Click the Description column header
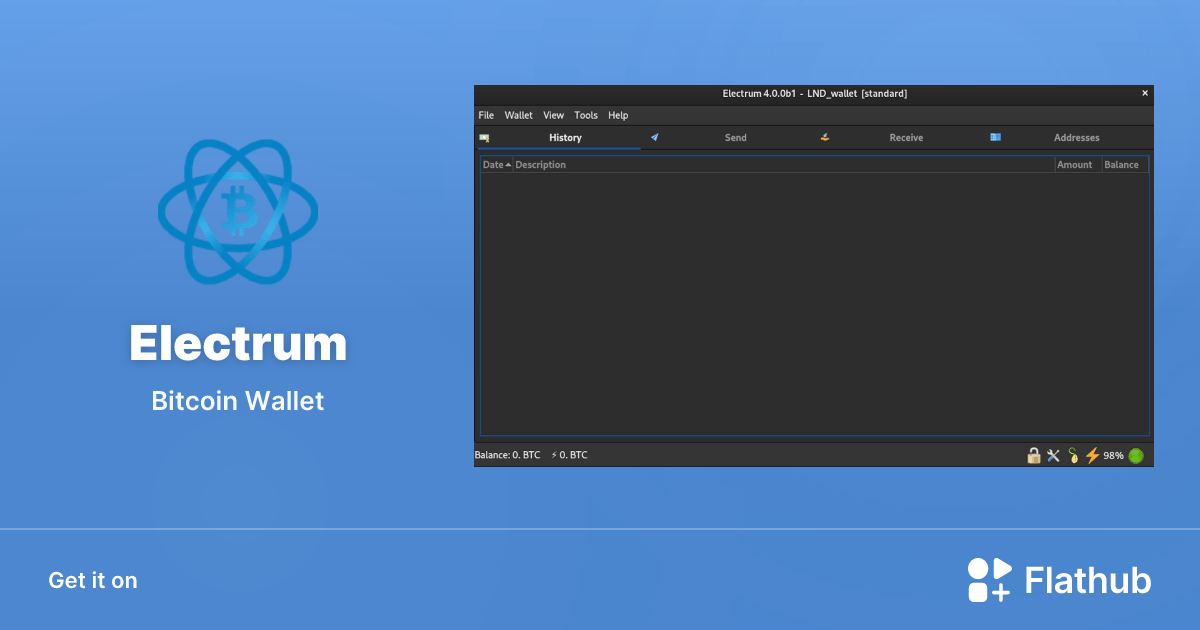 coord(784,165)
